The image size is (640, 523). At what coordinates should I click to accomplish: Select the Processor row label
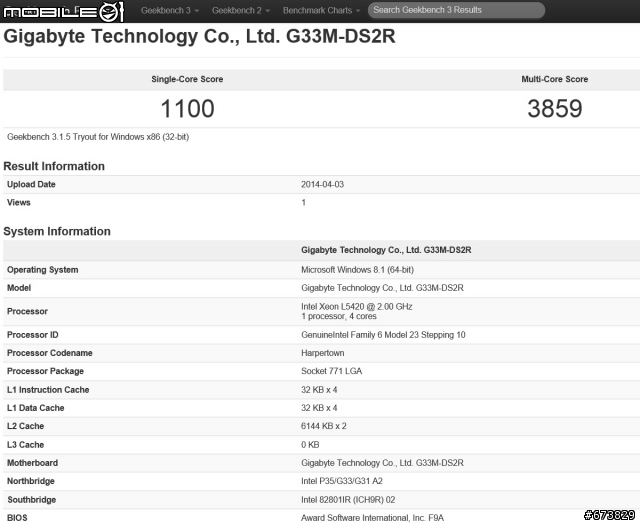point(27,311)
